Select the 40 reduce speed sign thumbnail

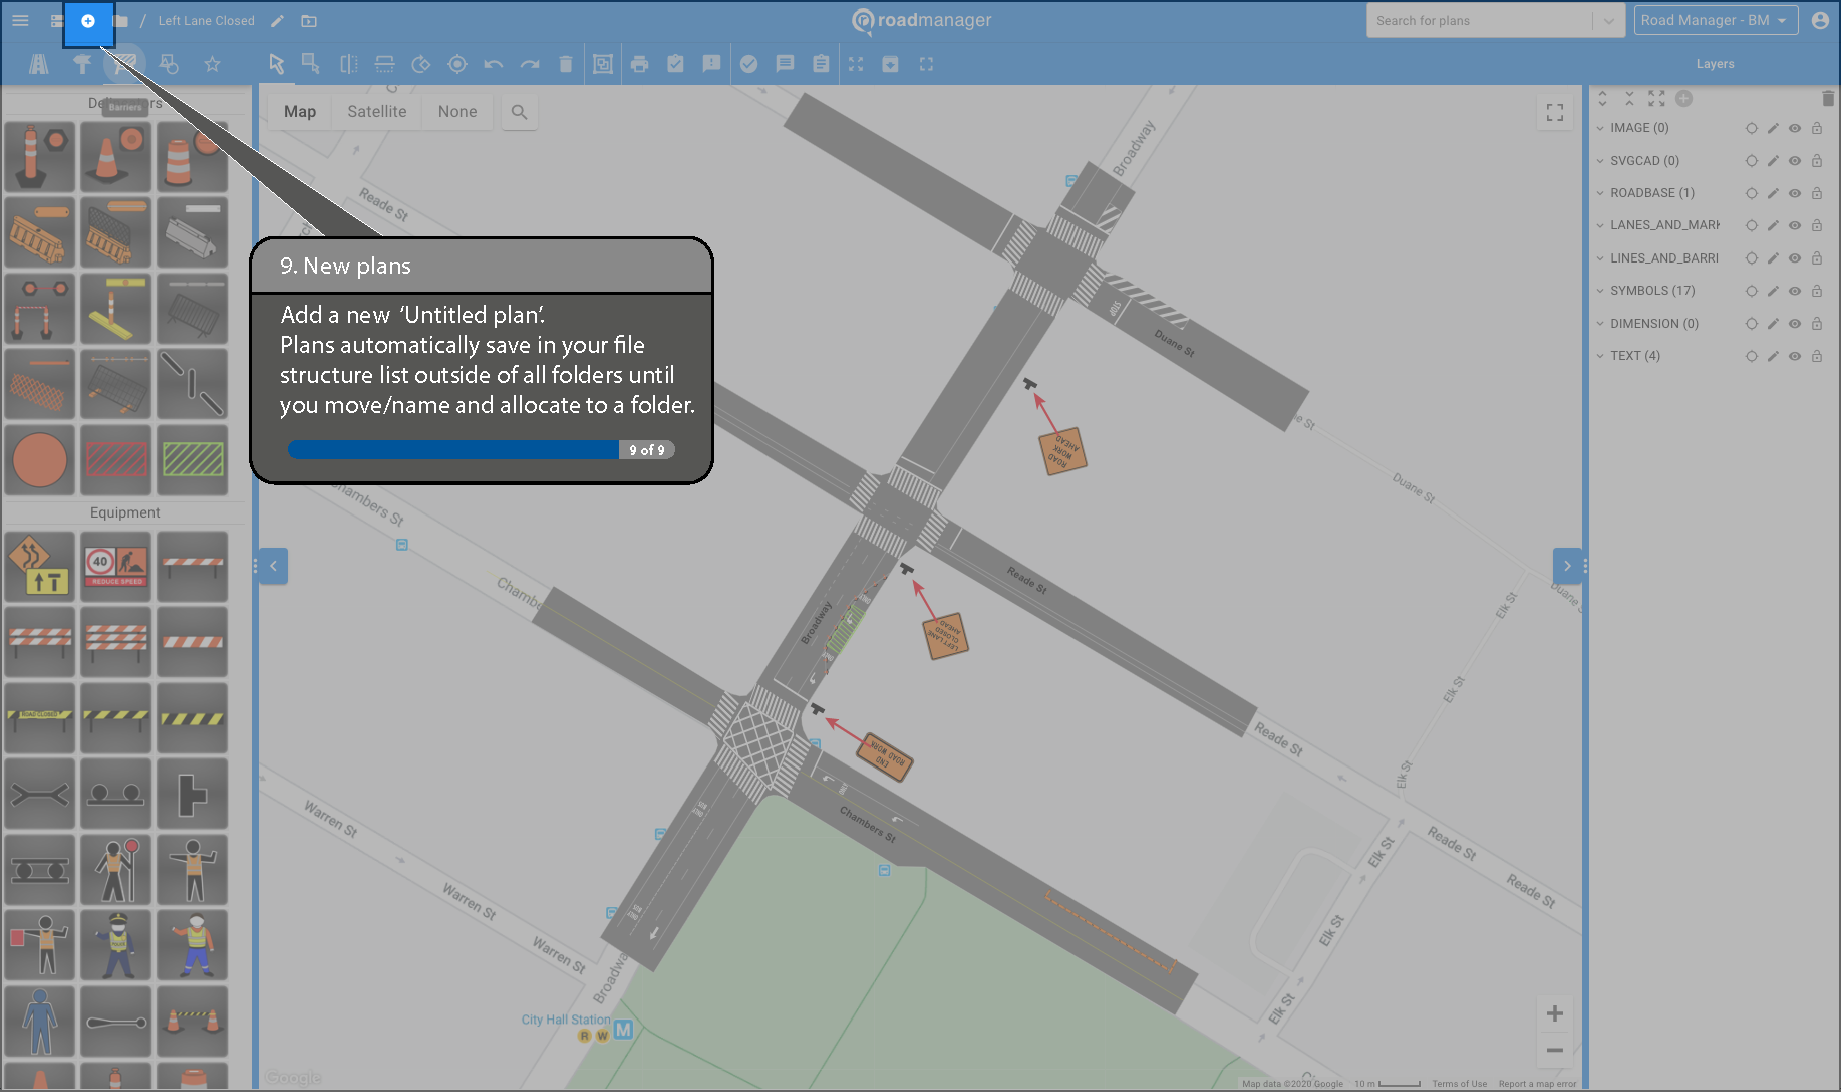[116, 567]
